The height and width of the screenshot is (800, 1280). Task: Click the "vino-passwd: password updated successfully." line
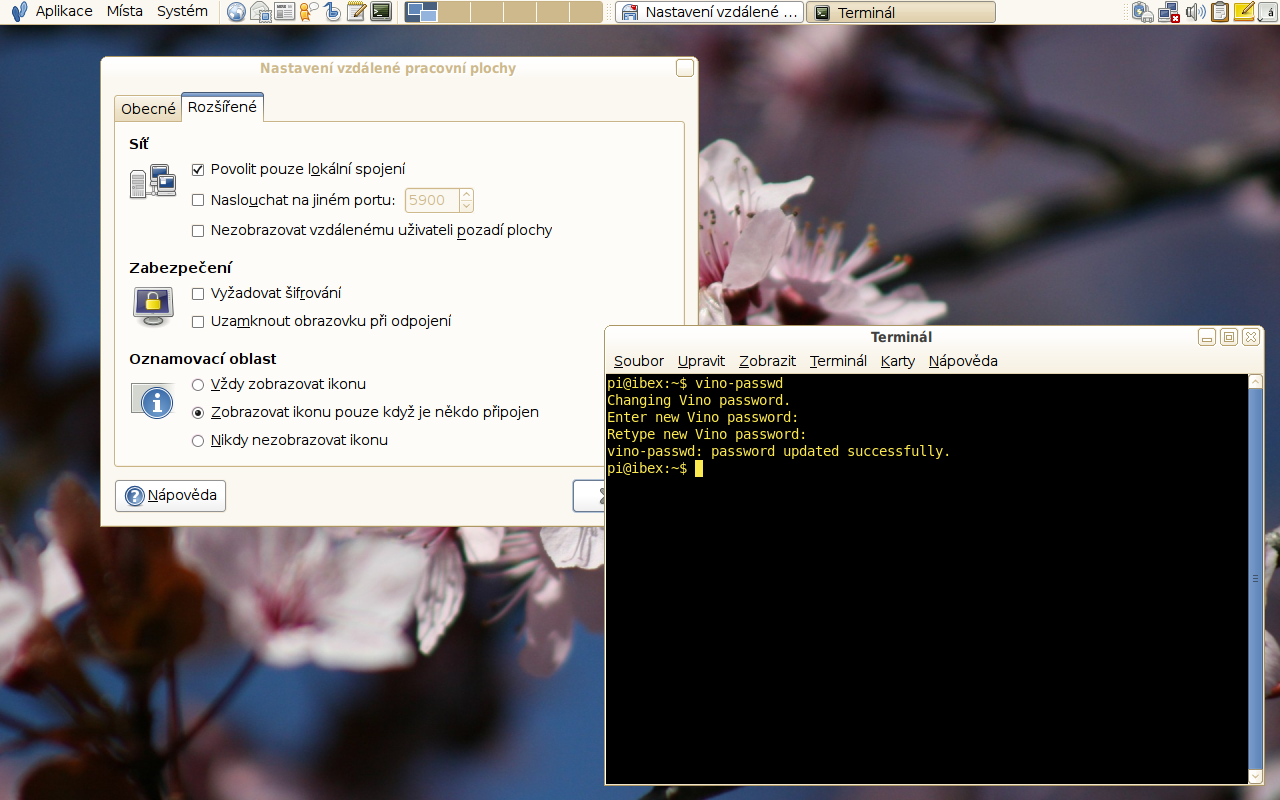(x=779, y=451)
